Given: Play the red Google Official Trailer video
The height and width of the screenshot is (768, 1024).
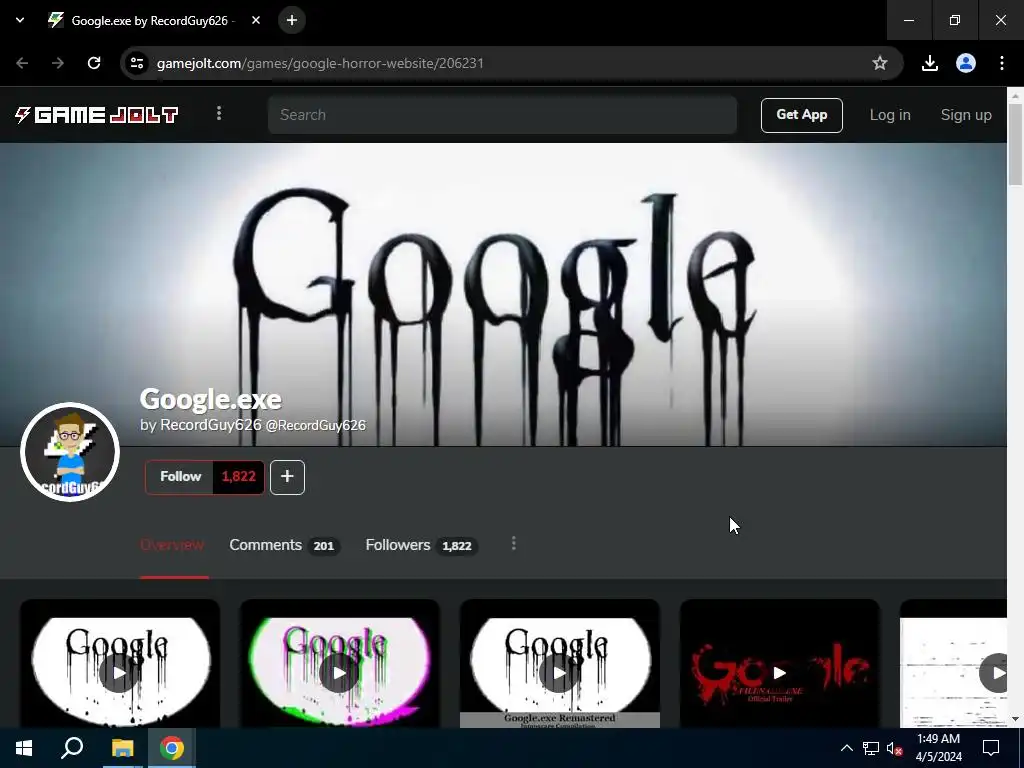Looking at the screenshot, I should pyautogui.click(x=779, y=672).
